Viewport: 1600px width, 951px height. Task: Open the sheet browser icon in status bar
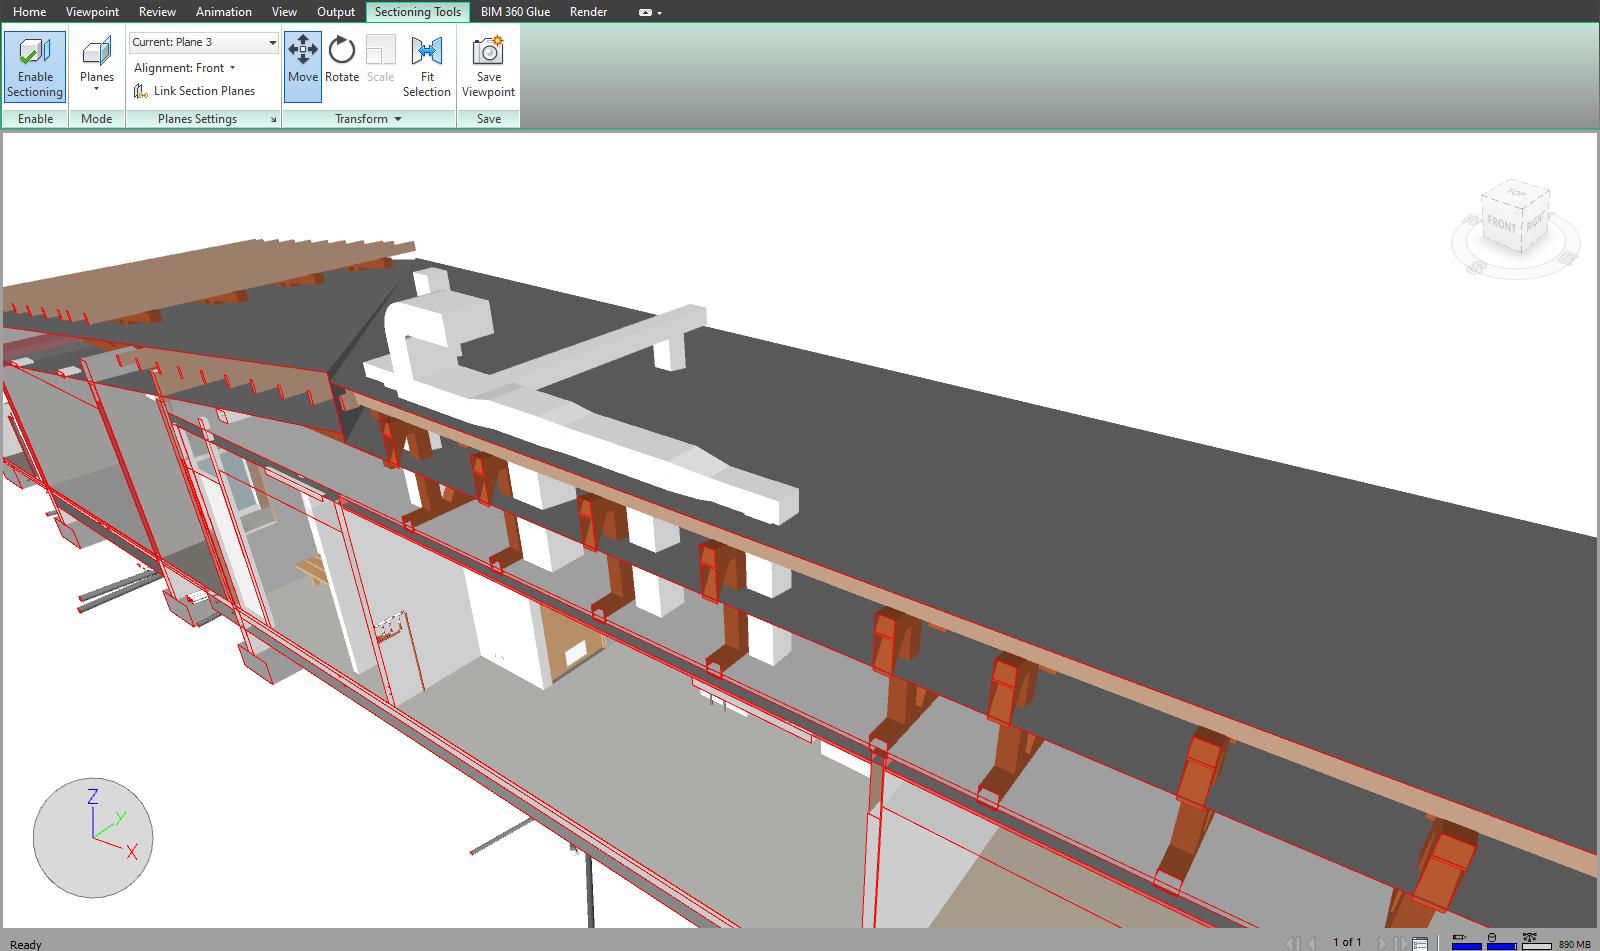[1420, 943]
